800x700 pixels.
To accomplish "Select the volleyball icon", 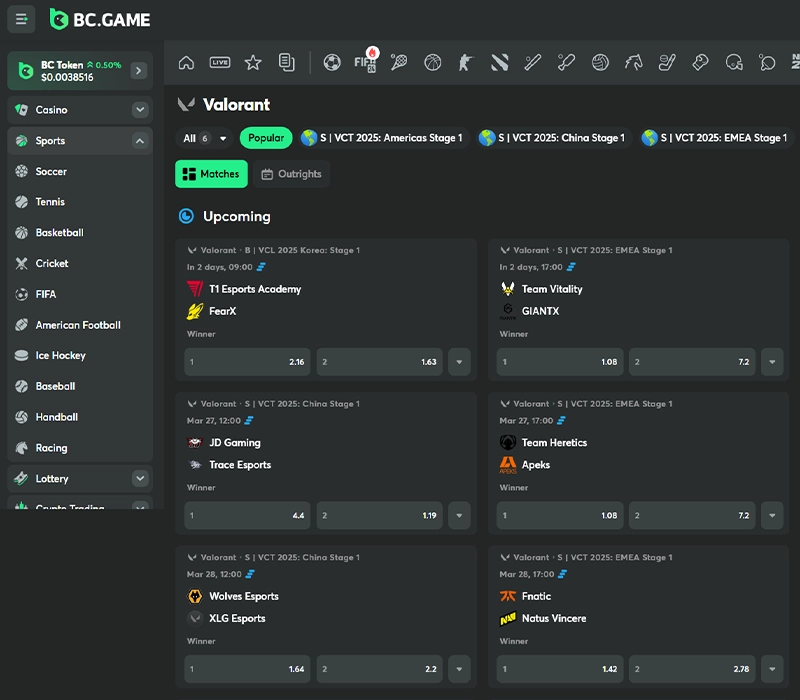I will [600, 63].
